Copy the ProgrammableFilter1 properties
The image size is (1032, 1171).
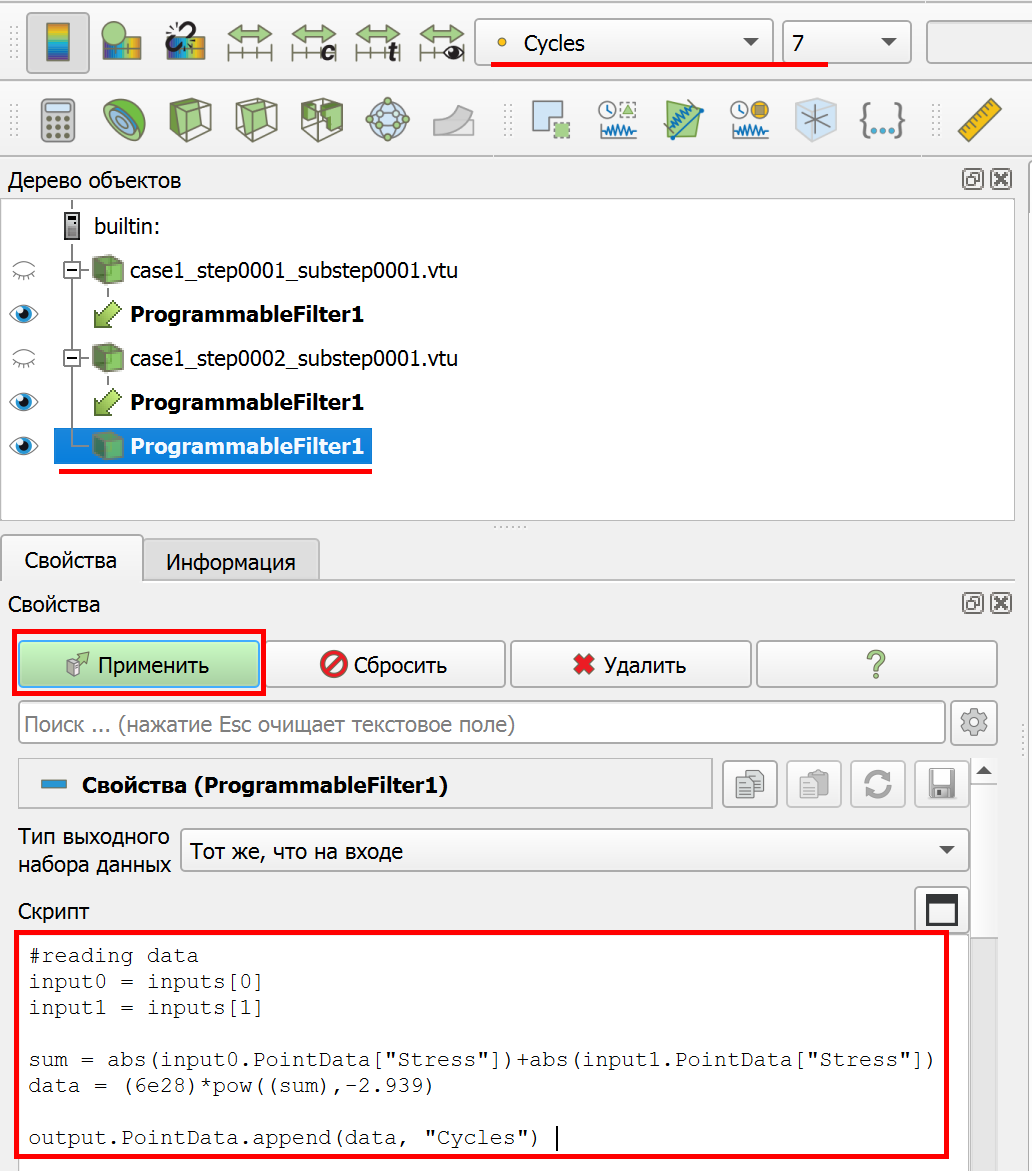pyautogui.click(x=750, y=784)
